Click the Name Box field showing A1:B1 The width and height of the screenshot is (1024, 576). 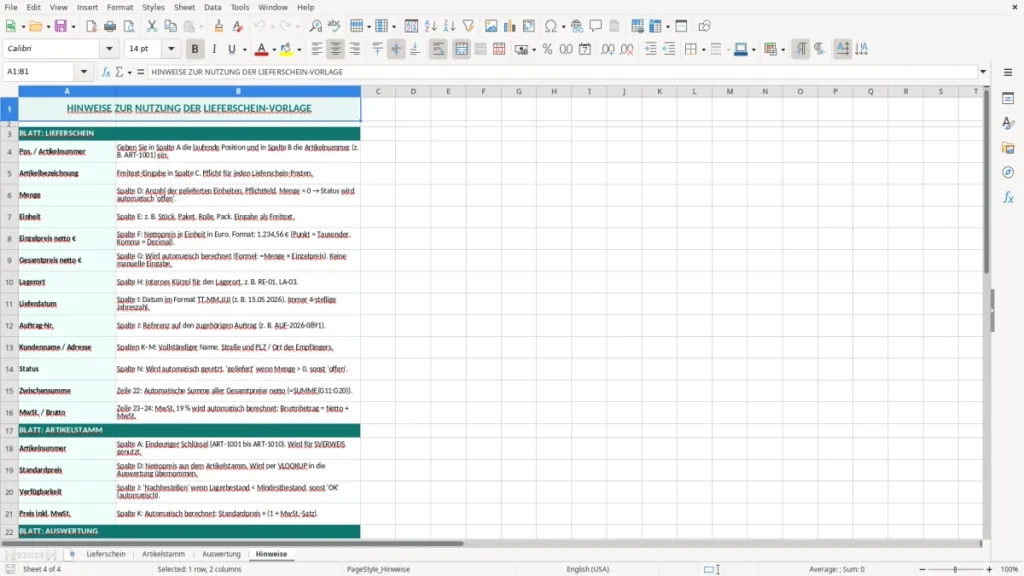pos(39,72)
